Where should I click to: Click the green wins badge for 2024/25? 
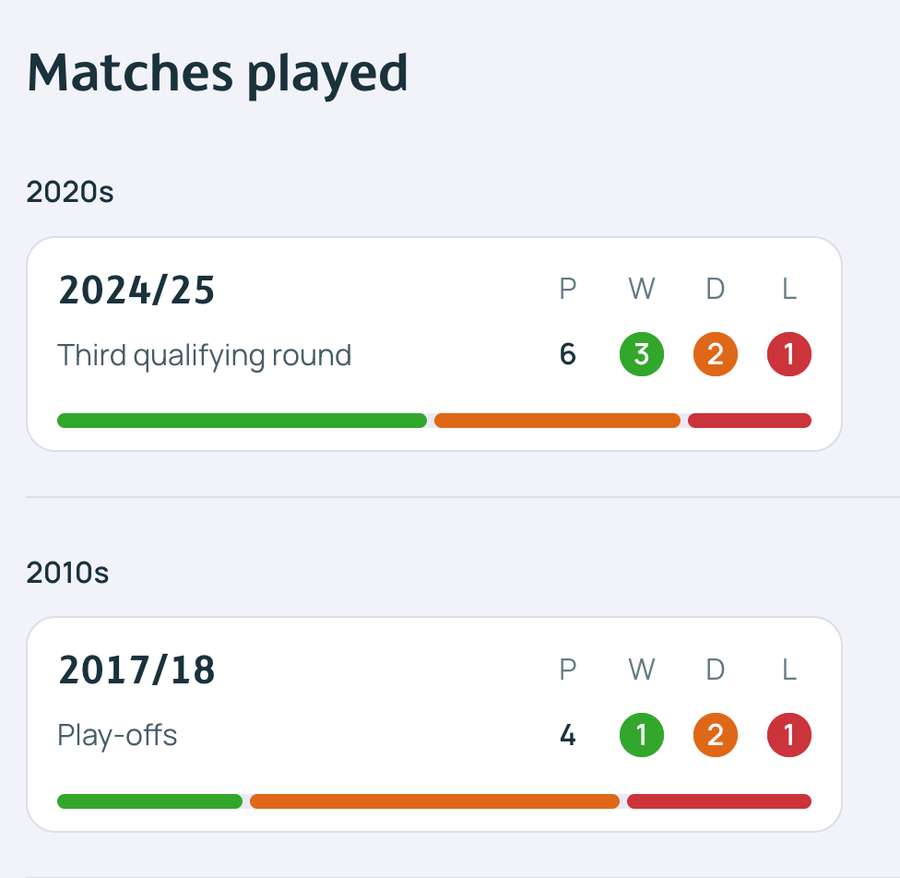641,355
